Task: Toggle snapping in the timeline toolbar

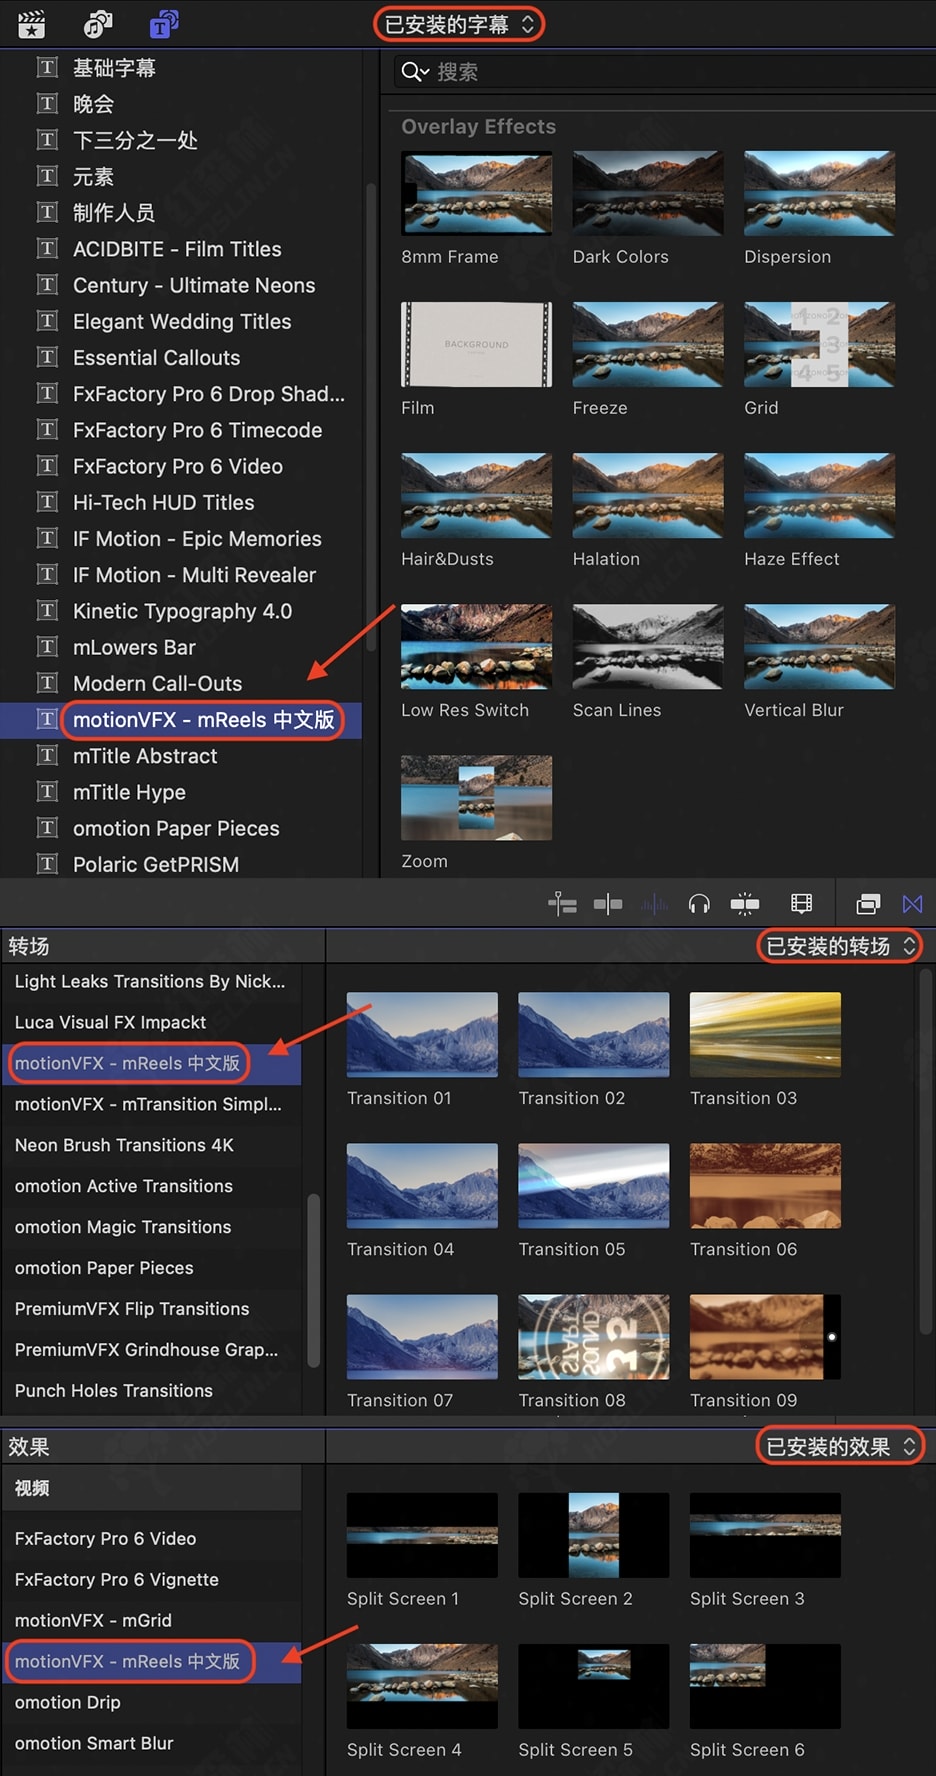Action: (745, 904)
